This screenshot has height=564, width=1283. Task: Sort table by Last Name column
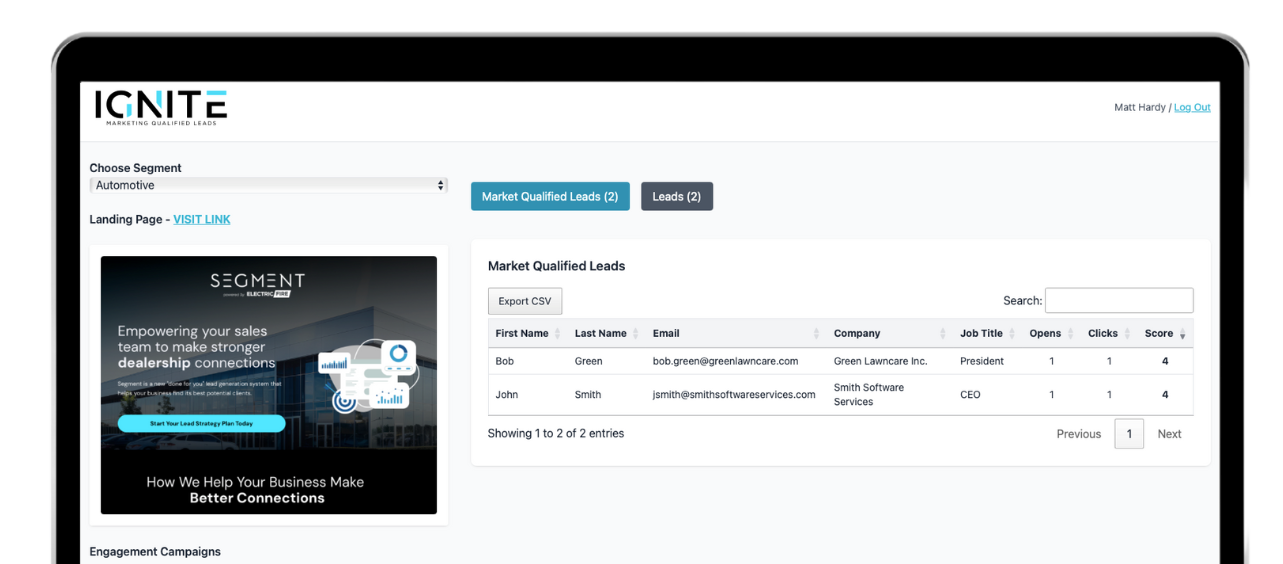pos(600,334)
